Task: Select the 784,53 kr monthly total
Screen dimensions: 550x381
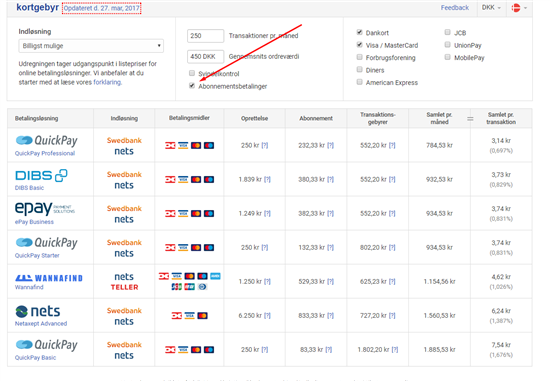Action: pyautogui.click(x=439, y=145)
